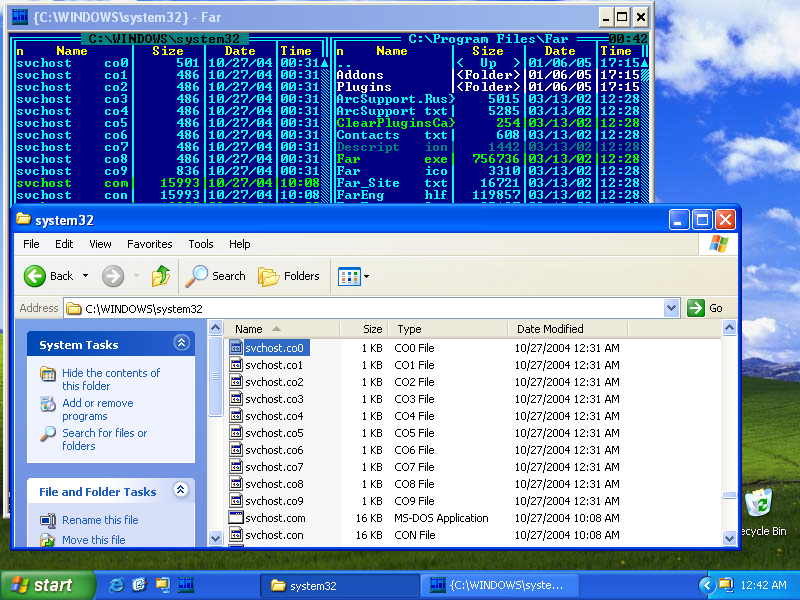Click the Search for files icon

coord(48,434)
